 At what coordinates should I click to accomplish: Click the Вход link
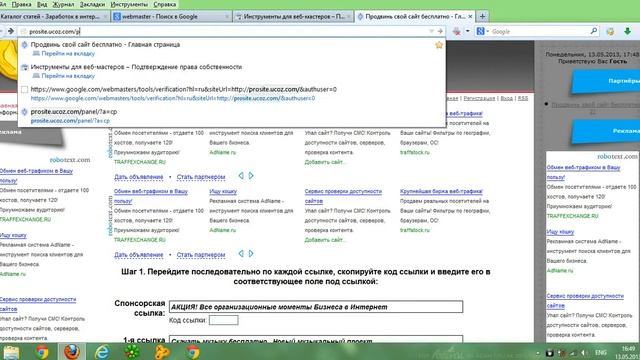506,98
